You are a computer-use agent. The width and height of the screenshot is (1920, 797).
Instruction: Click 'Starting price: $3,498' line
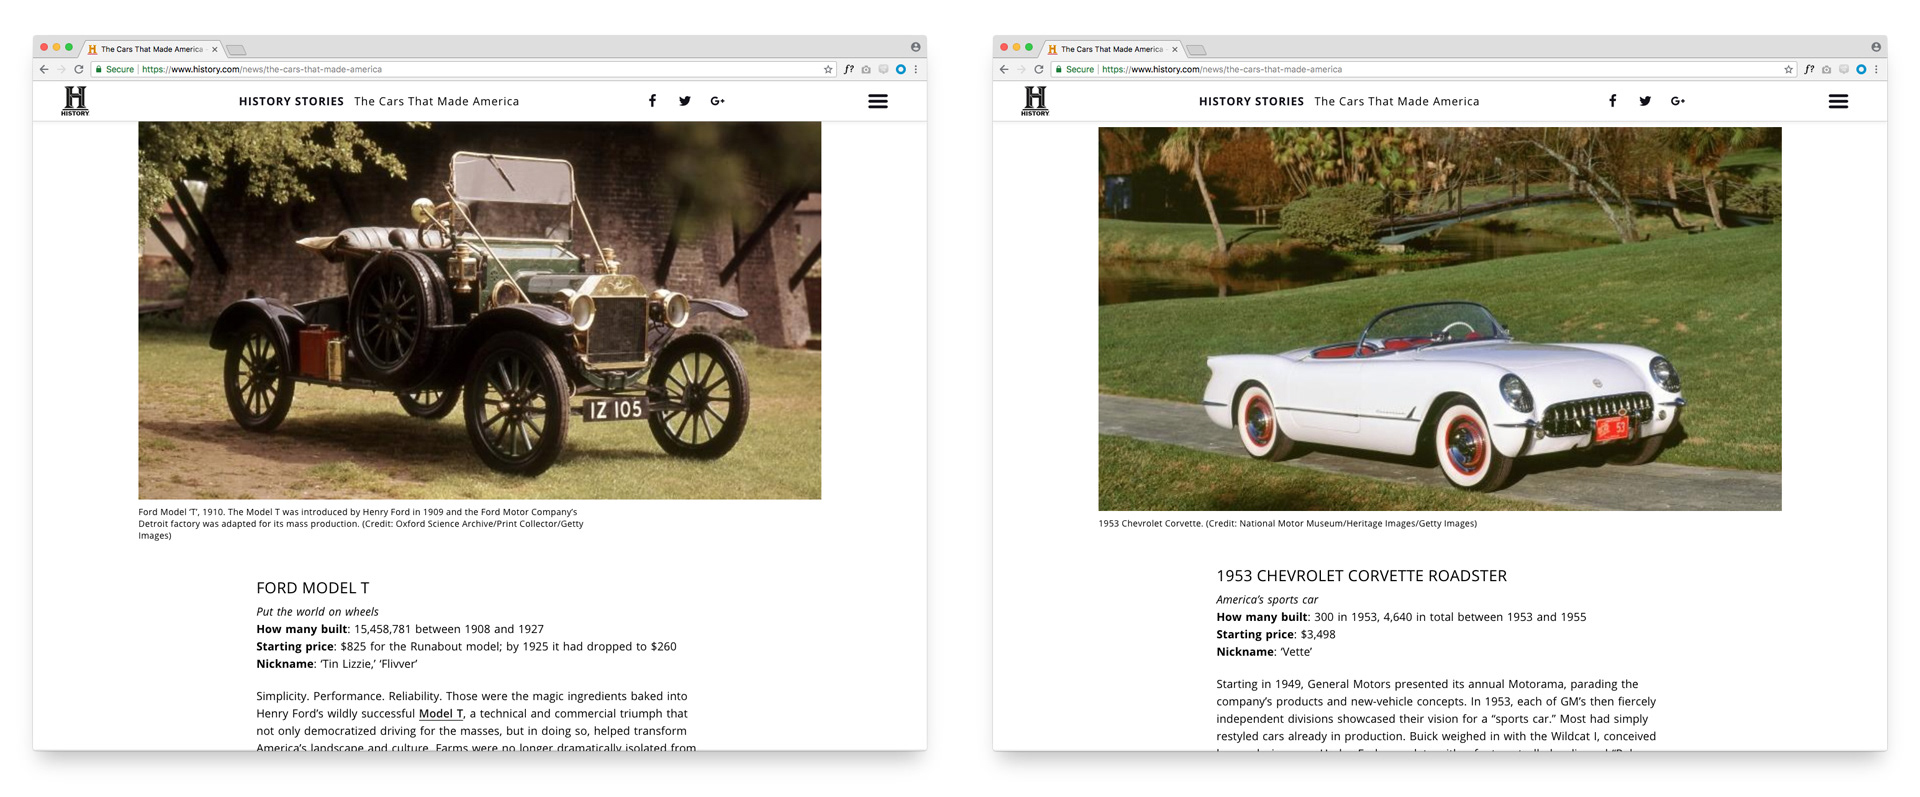pyautogui.click(x=1276, y=634)
